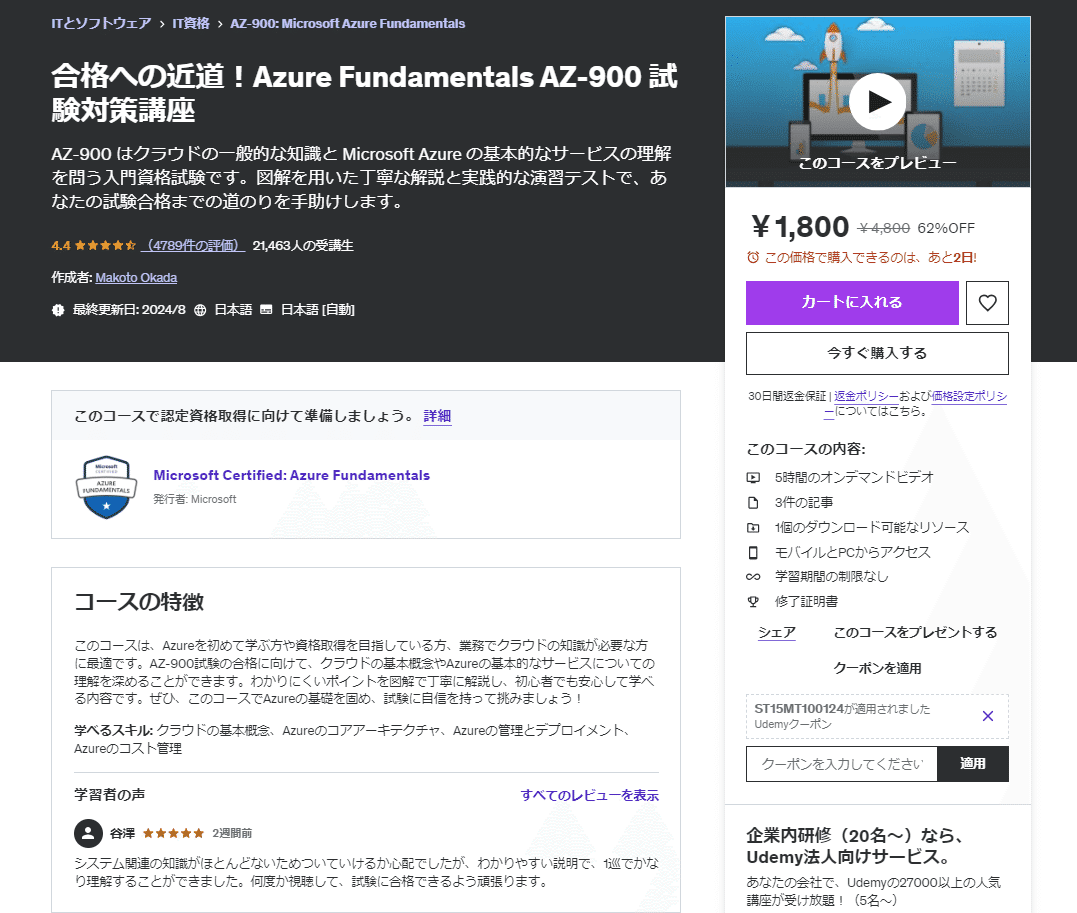The height and width of the screenshot is (913, 1077).
Task: Click 5時間のオンデマンドビデオ text
Action: 854,477
